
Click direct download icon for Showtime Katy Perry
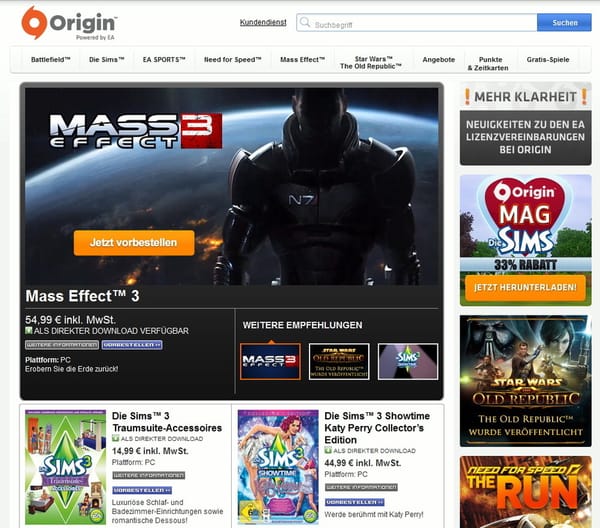(328, 450)
